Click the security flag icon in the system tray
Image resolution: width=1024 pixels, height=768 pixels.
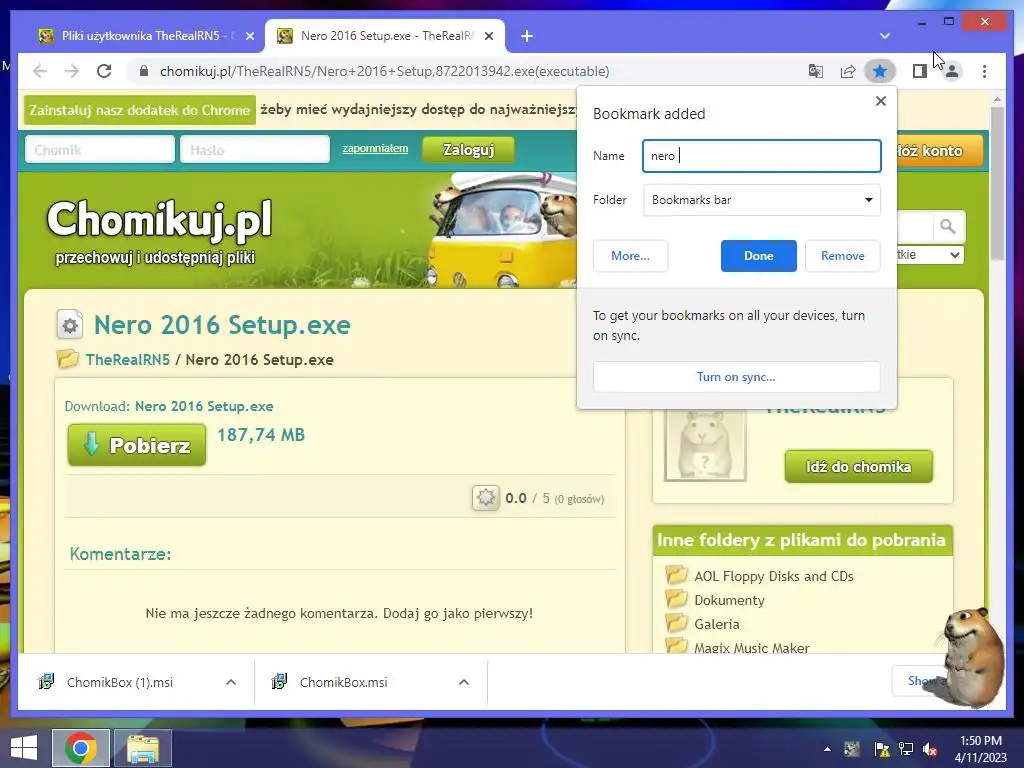tap(882, 749)
